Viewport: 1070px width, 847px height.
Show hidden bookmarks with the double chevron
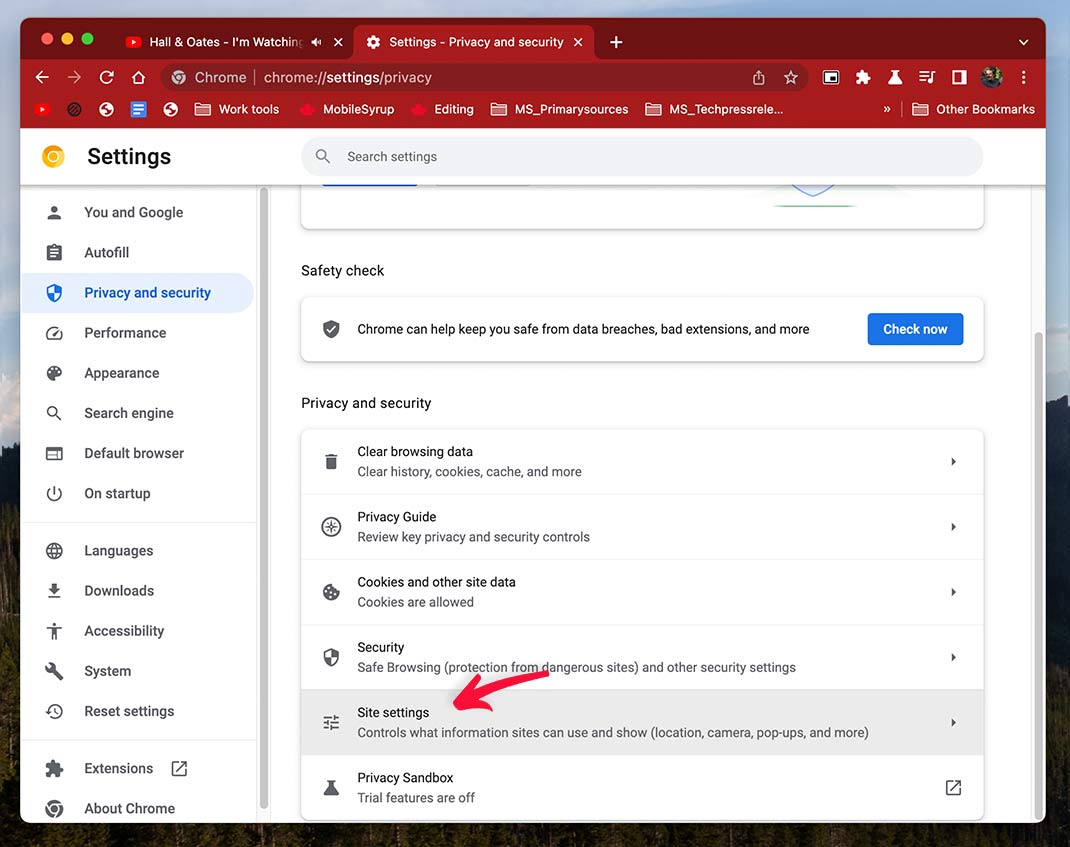pos(886,109)
